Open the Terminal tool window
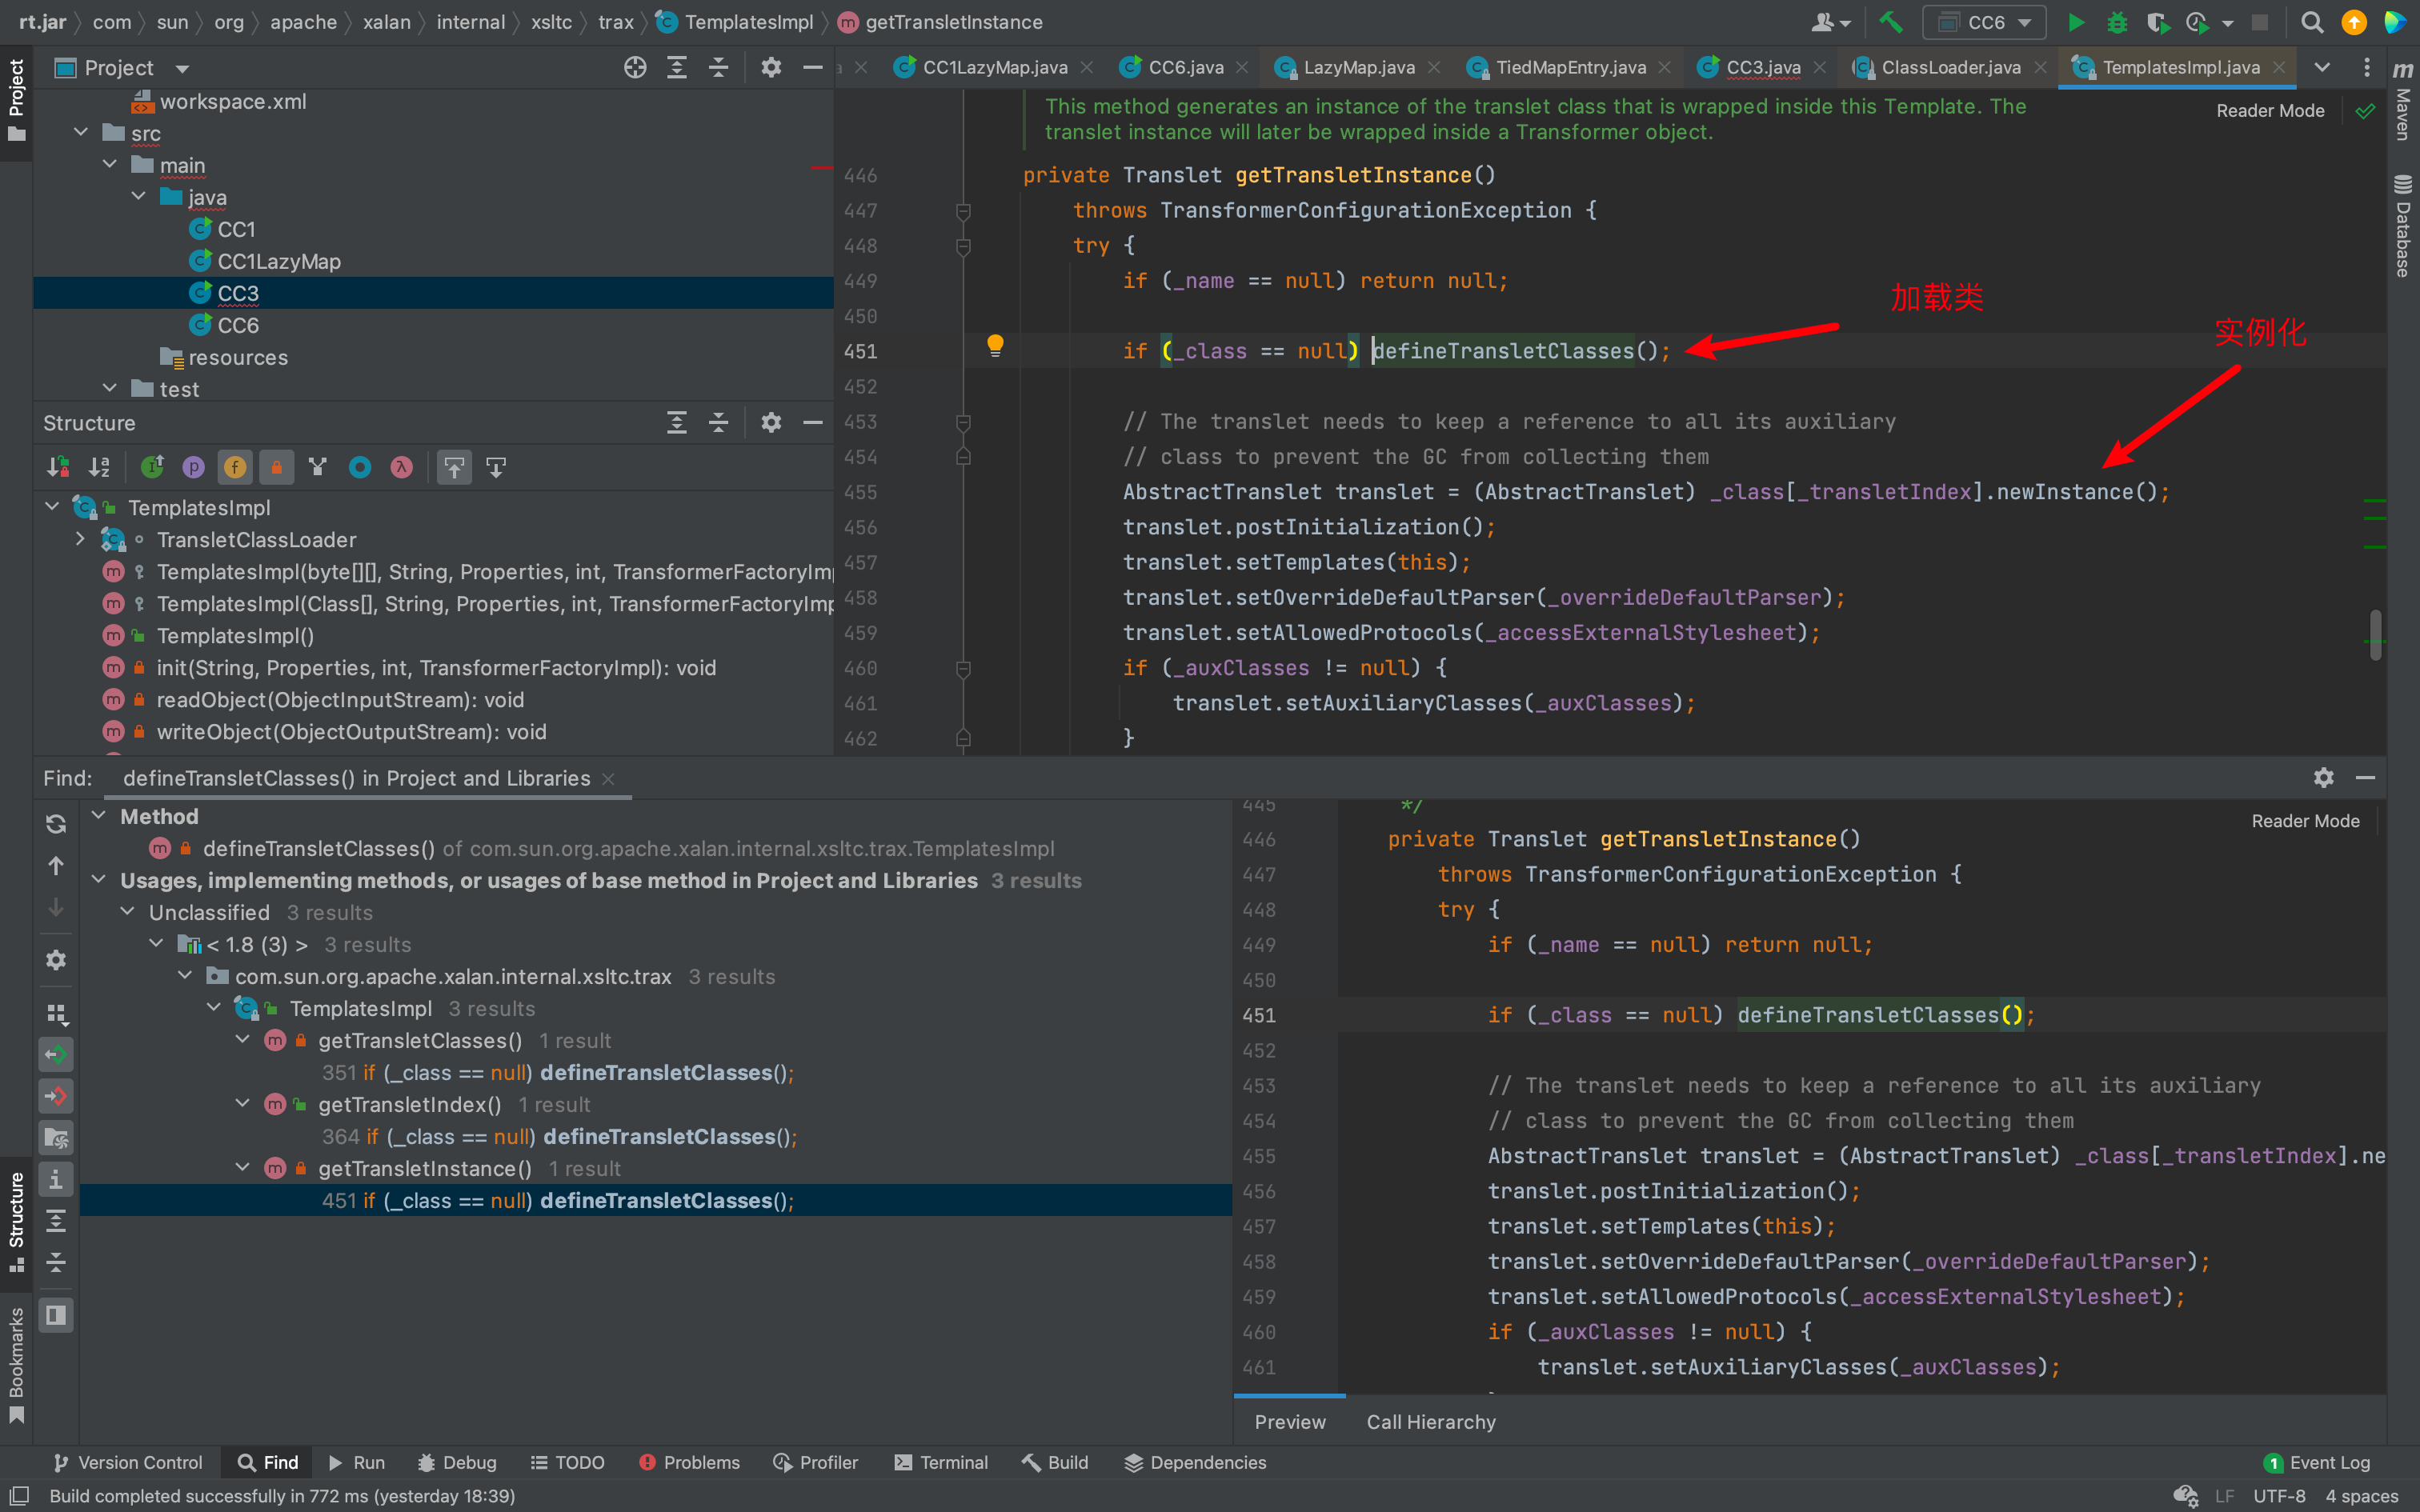Screen dimensions: 2420x1512 tap(941, 1462)
